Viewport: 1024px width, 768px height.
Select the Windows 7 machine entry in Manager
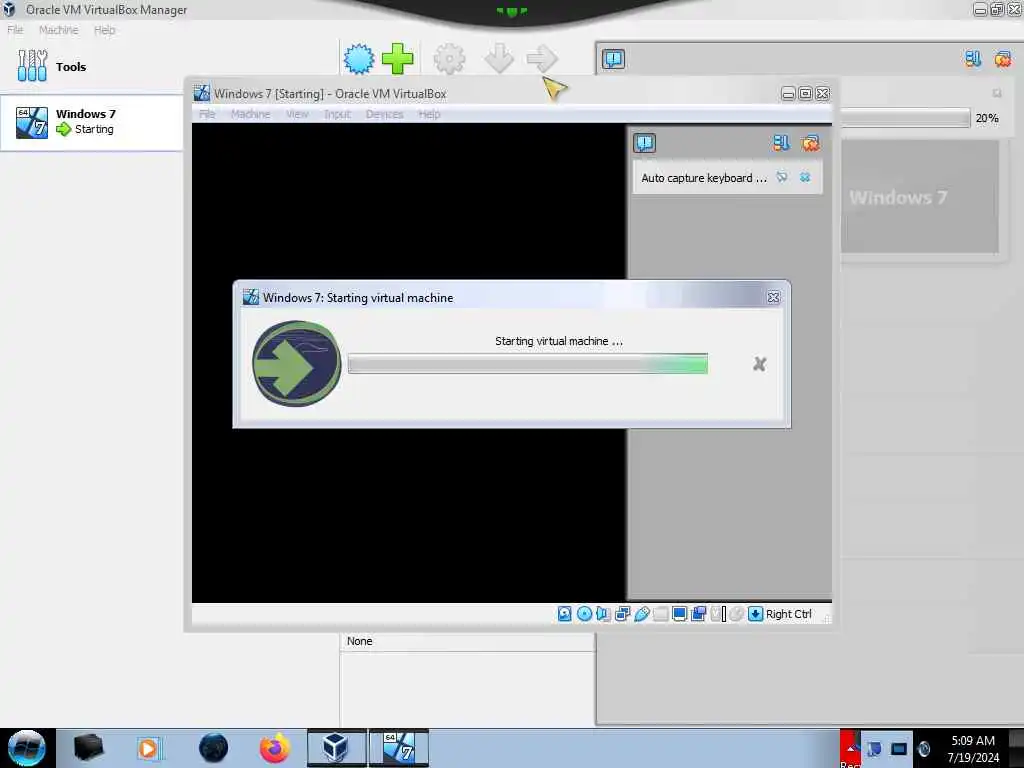pos(91,123)
